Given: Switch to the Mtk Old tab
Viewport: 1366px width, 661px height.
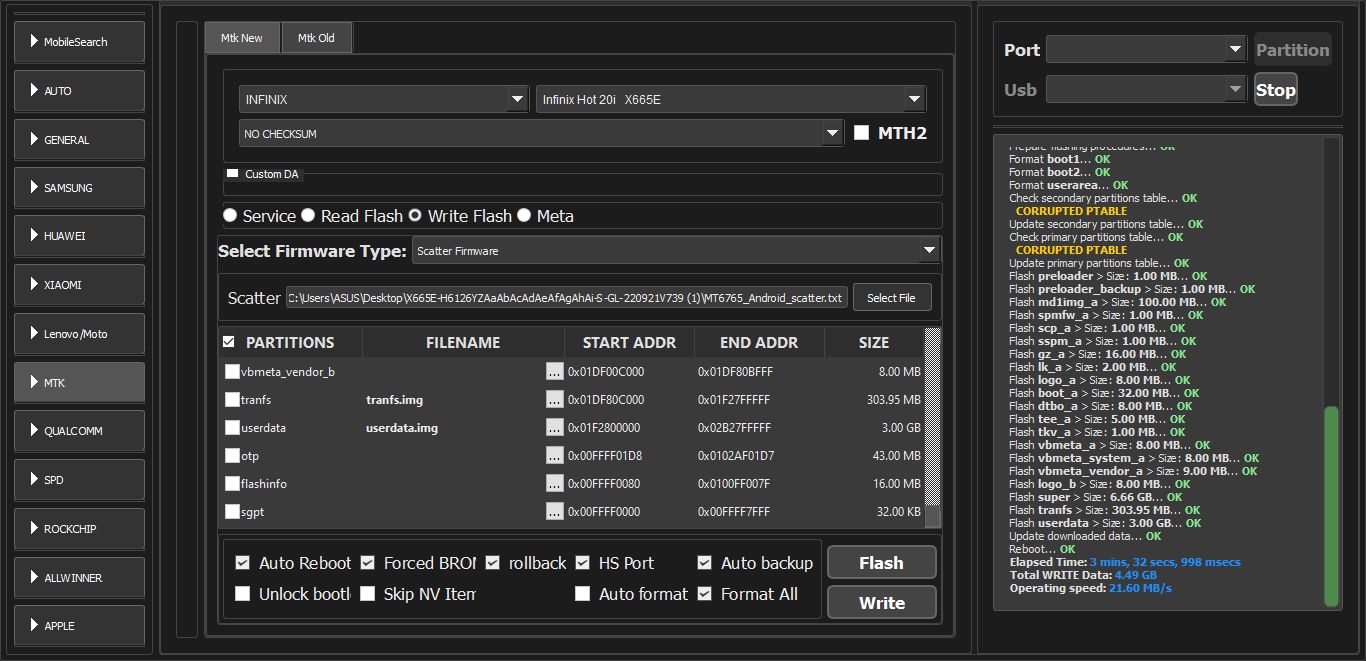Looking at the screenshot, I should click(x=316, y=38).
